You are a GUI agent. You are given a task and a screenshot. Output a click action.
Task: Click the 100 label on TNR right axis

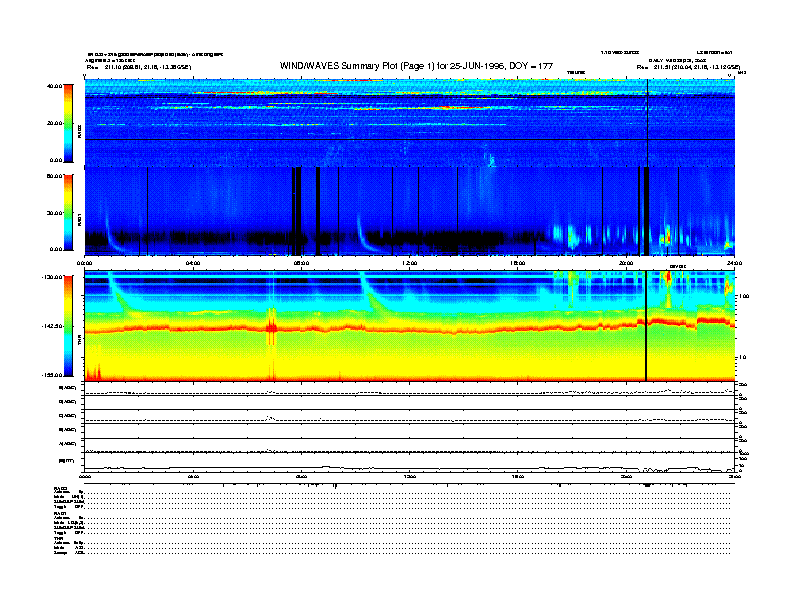pyautogui.click(x=744, y=296)
